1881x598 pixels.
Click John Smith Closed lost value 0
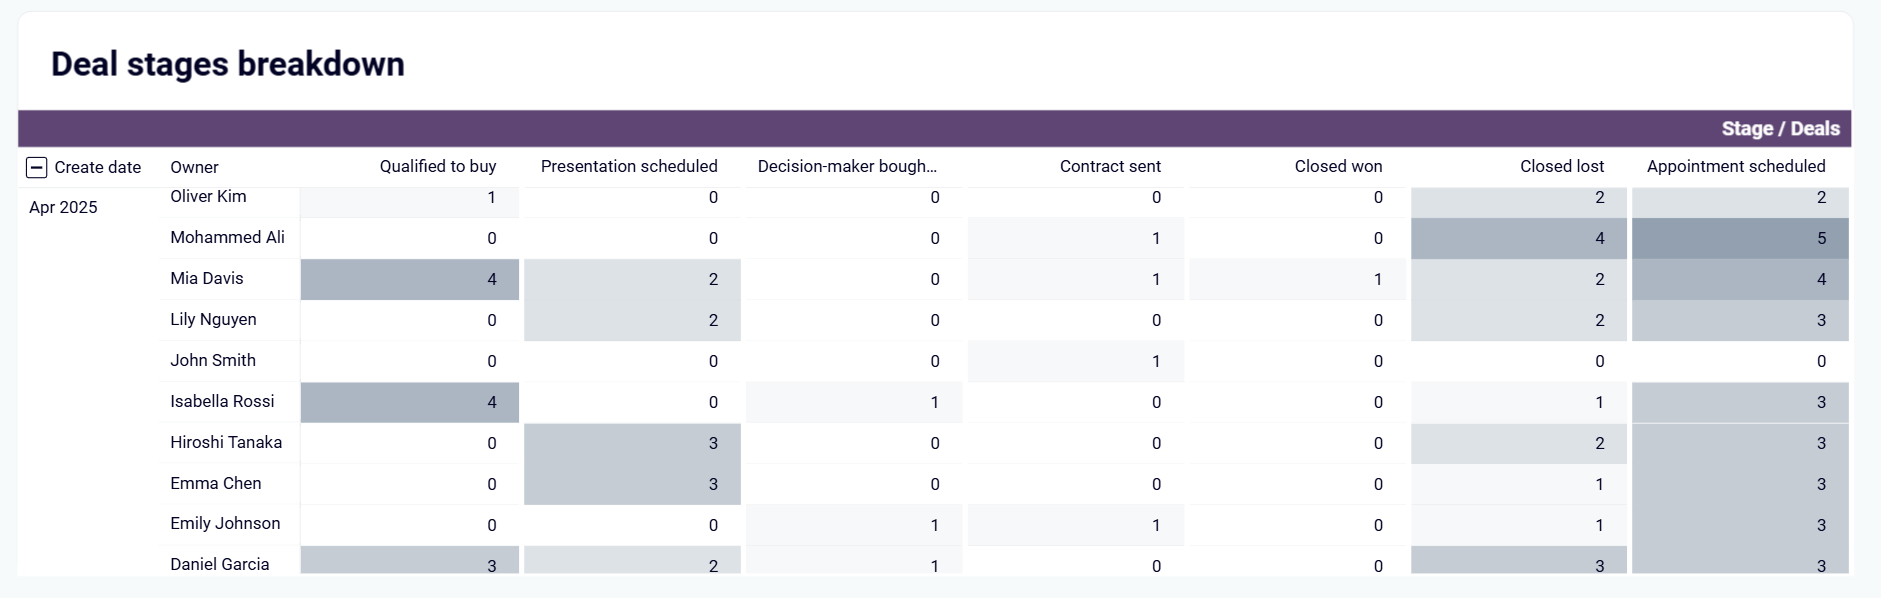(1519, 361)
